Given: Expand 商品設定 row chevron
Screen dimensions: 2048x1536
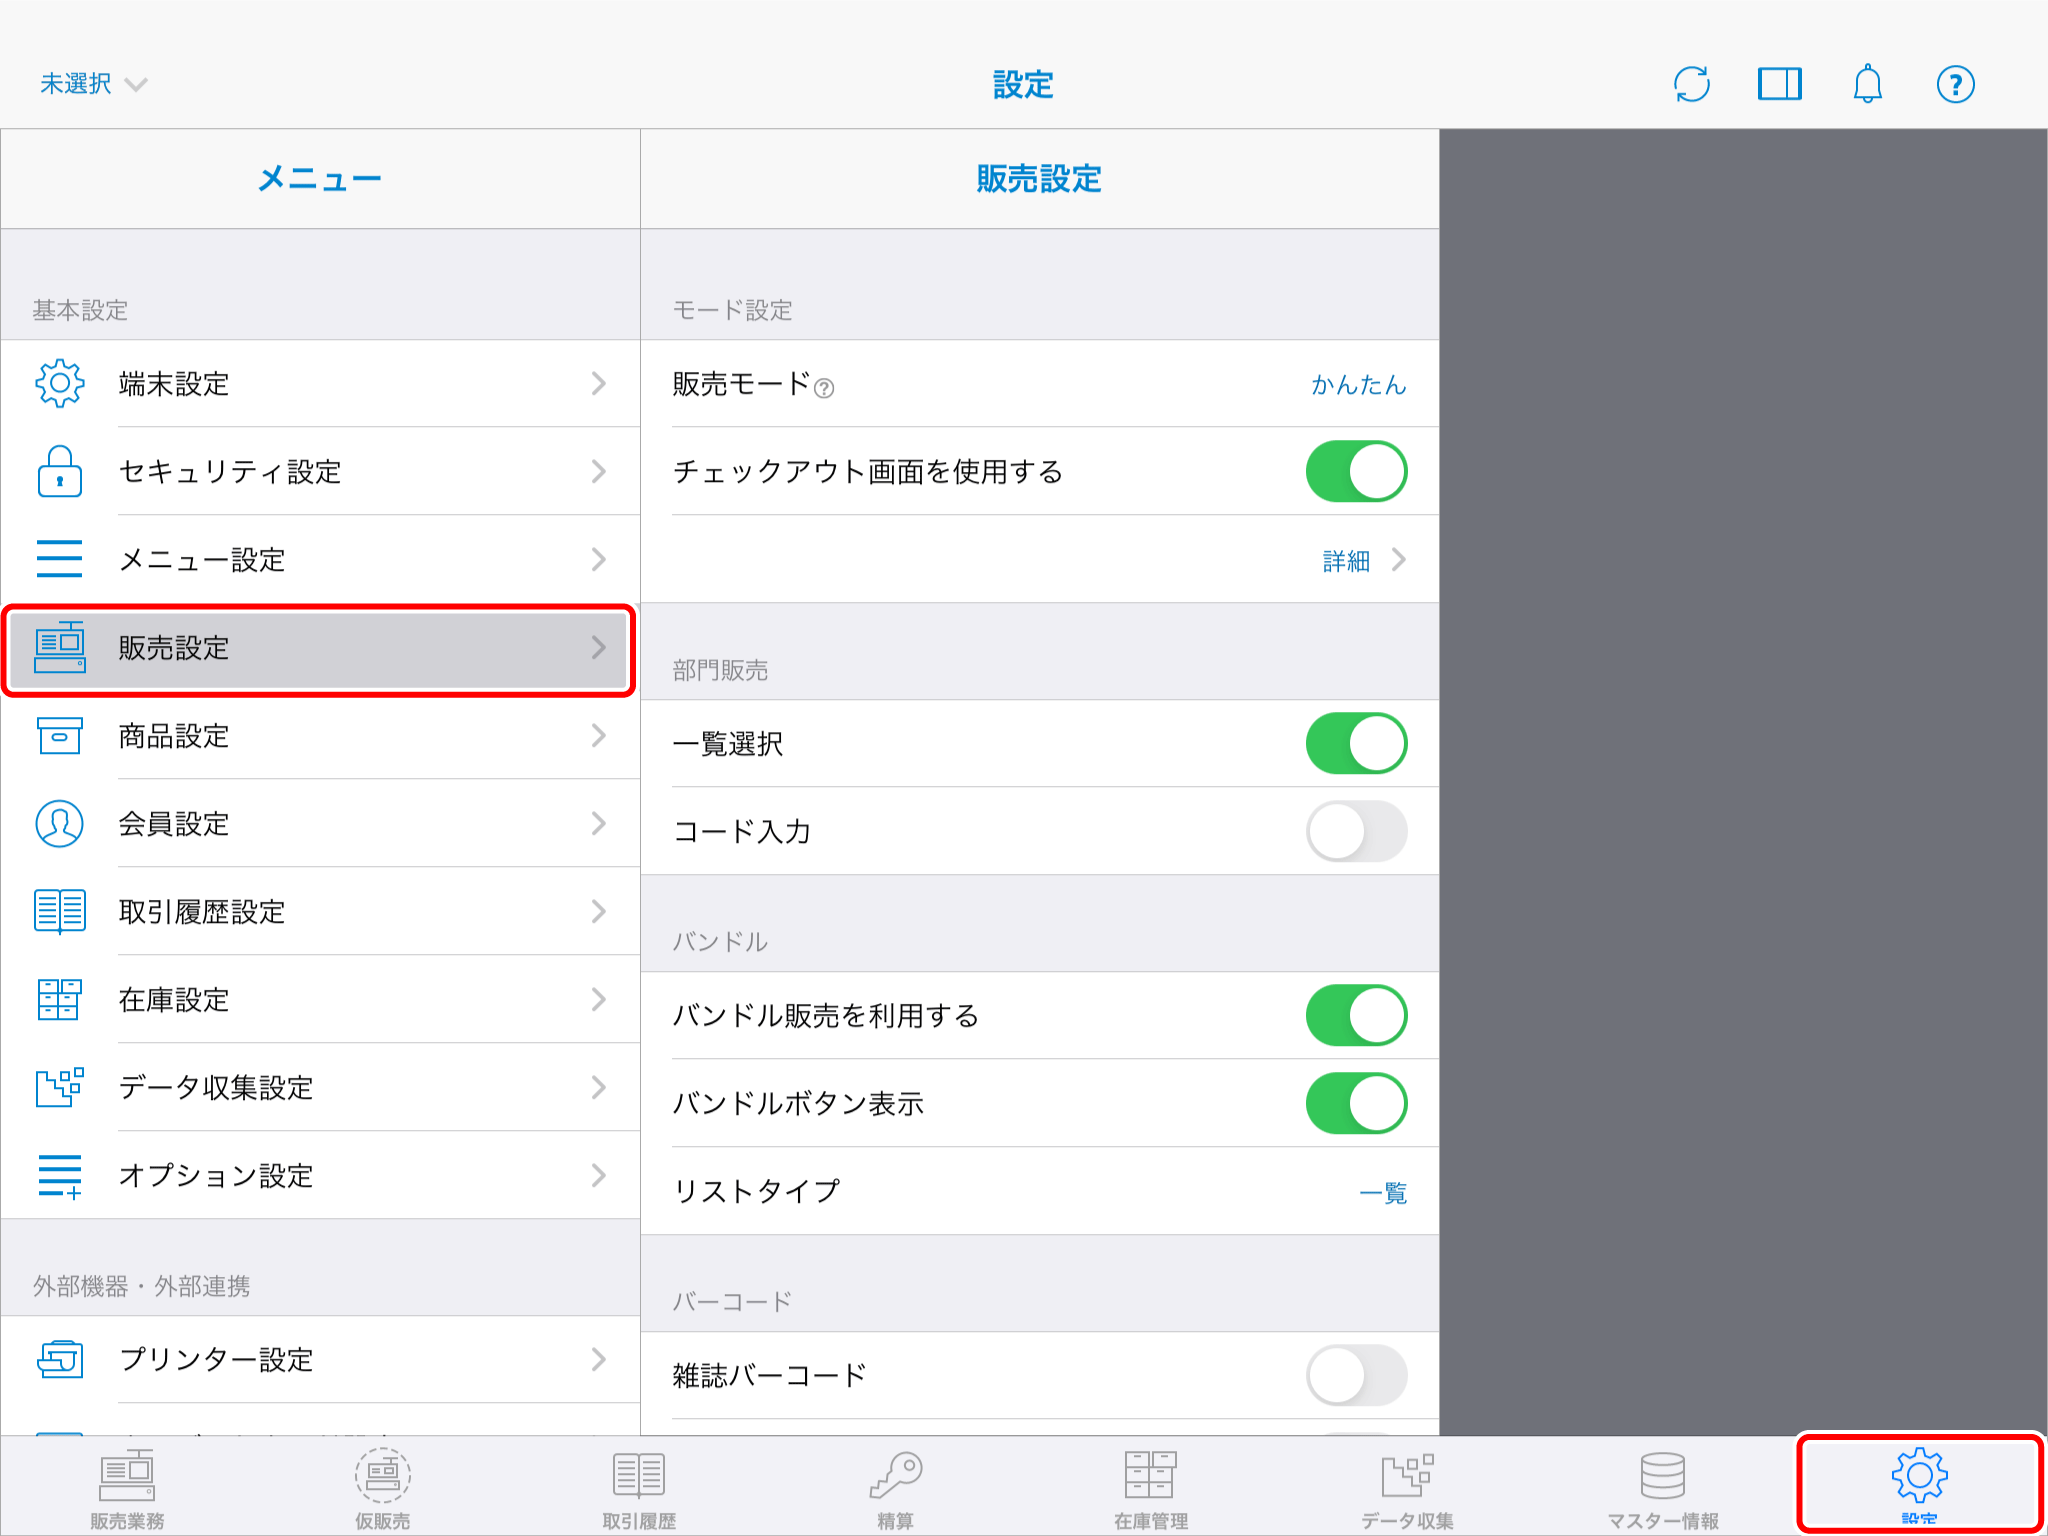Looking at the screenshot, I should point(598,735).
